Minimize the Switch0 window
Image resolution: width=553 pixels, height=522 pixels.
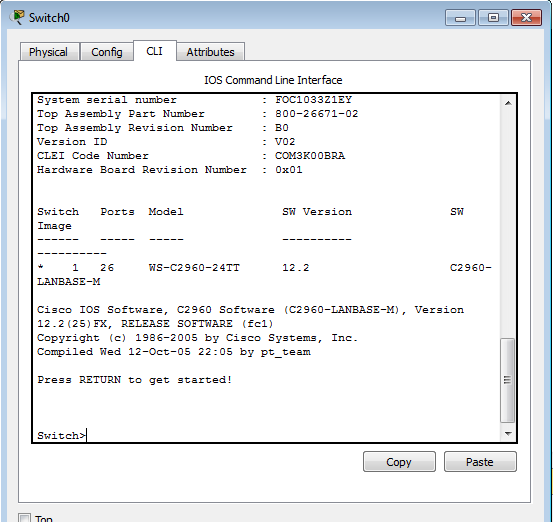point(460,18)
